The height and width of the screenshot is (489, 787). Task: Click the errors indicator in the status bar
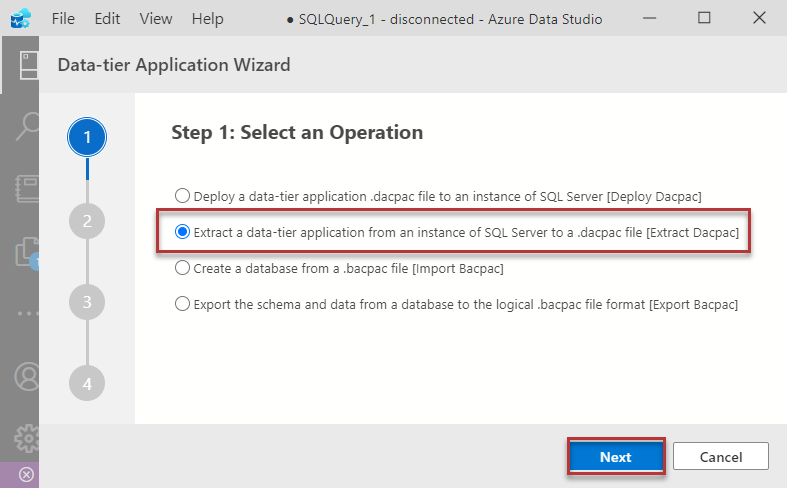(27, 475)
